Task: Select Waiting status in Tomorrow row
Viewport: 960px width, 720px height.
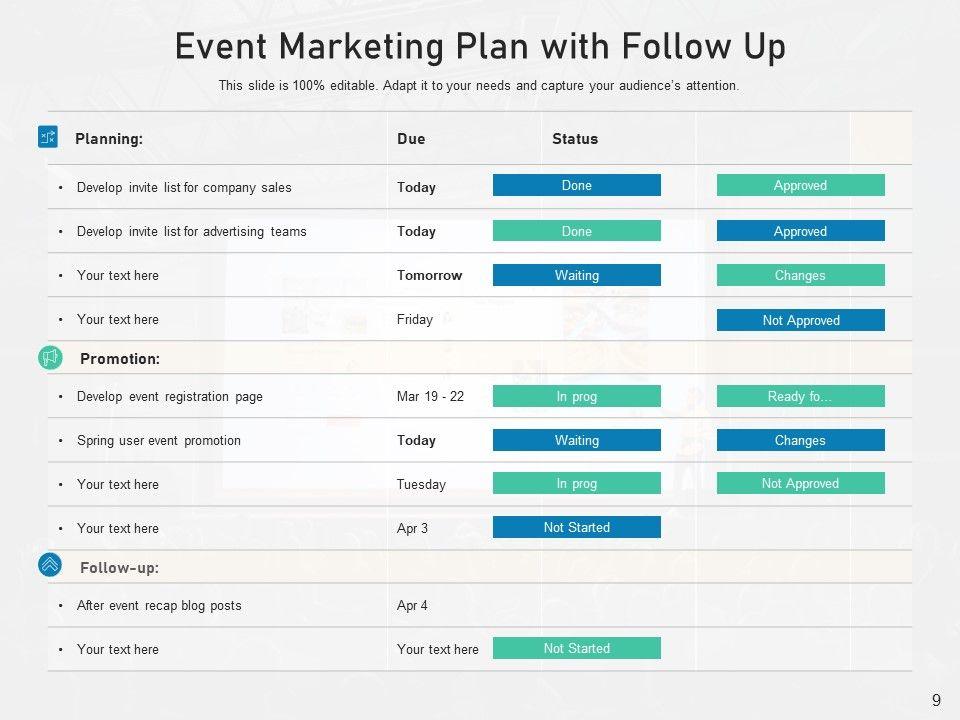Action: coord(576,275)
